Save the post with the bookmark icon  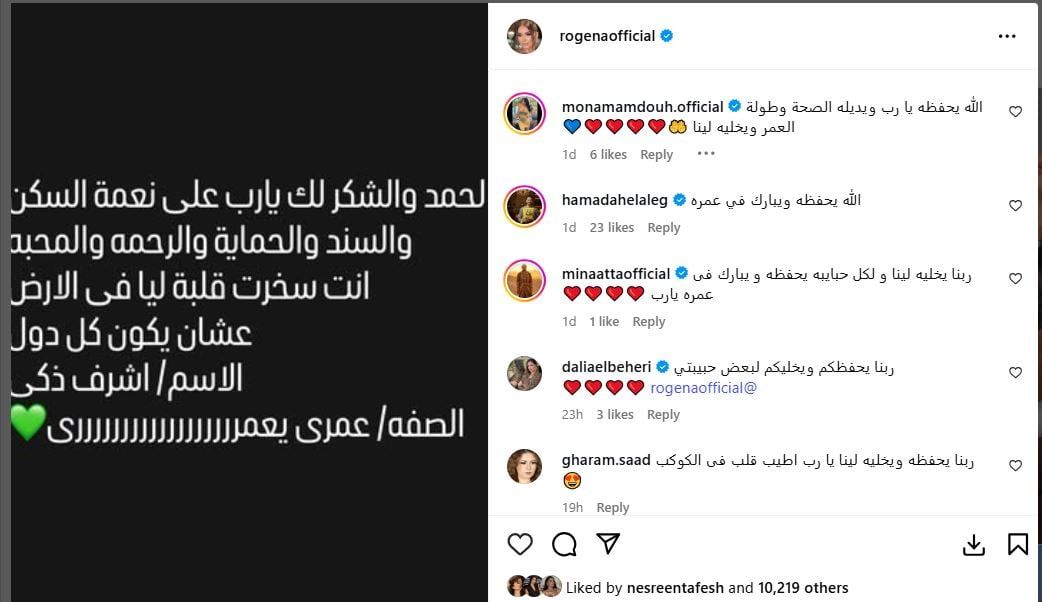tap(1018, 545)
